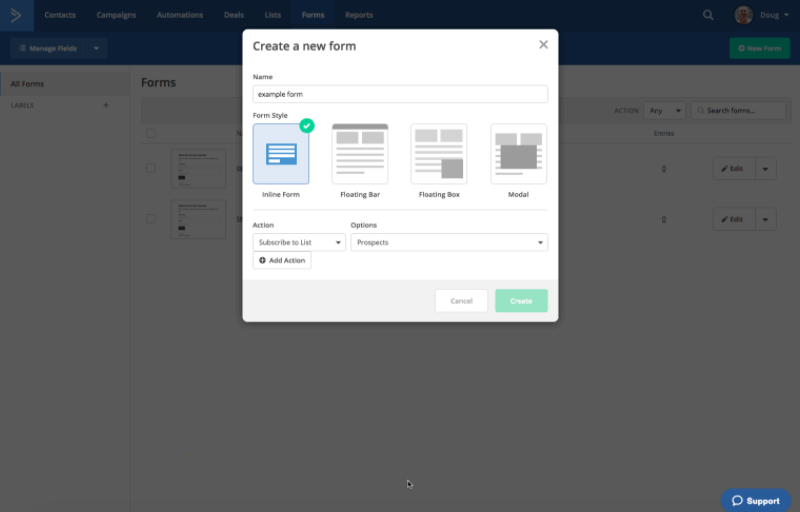Image resolution: width=800 pixels, height=512 pixels.
Task: Toggle the select-all forms checkbox in header
Action: (x=151, y=134)
